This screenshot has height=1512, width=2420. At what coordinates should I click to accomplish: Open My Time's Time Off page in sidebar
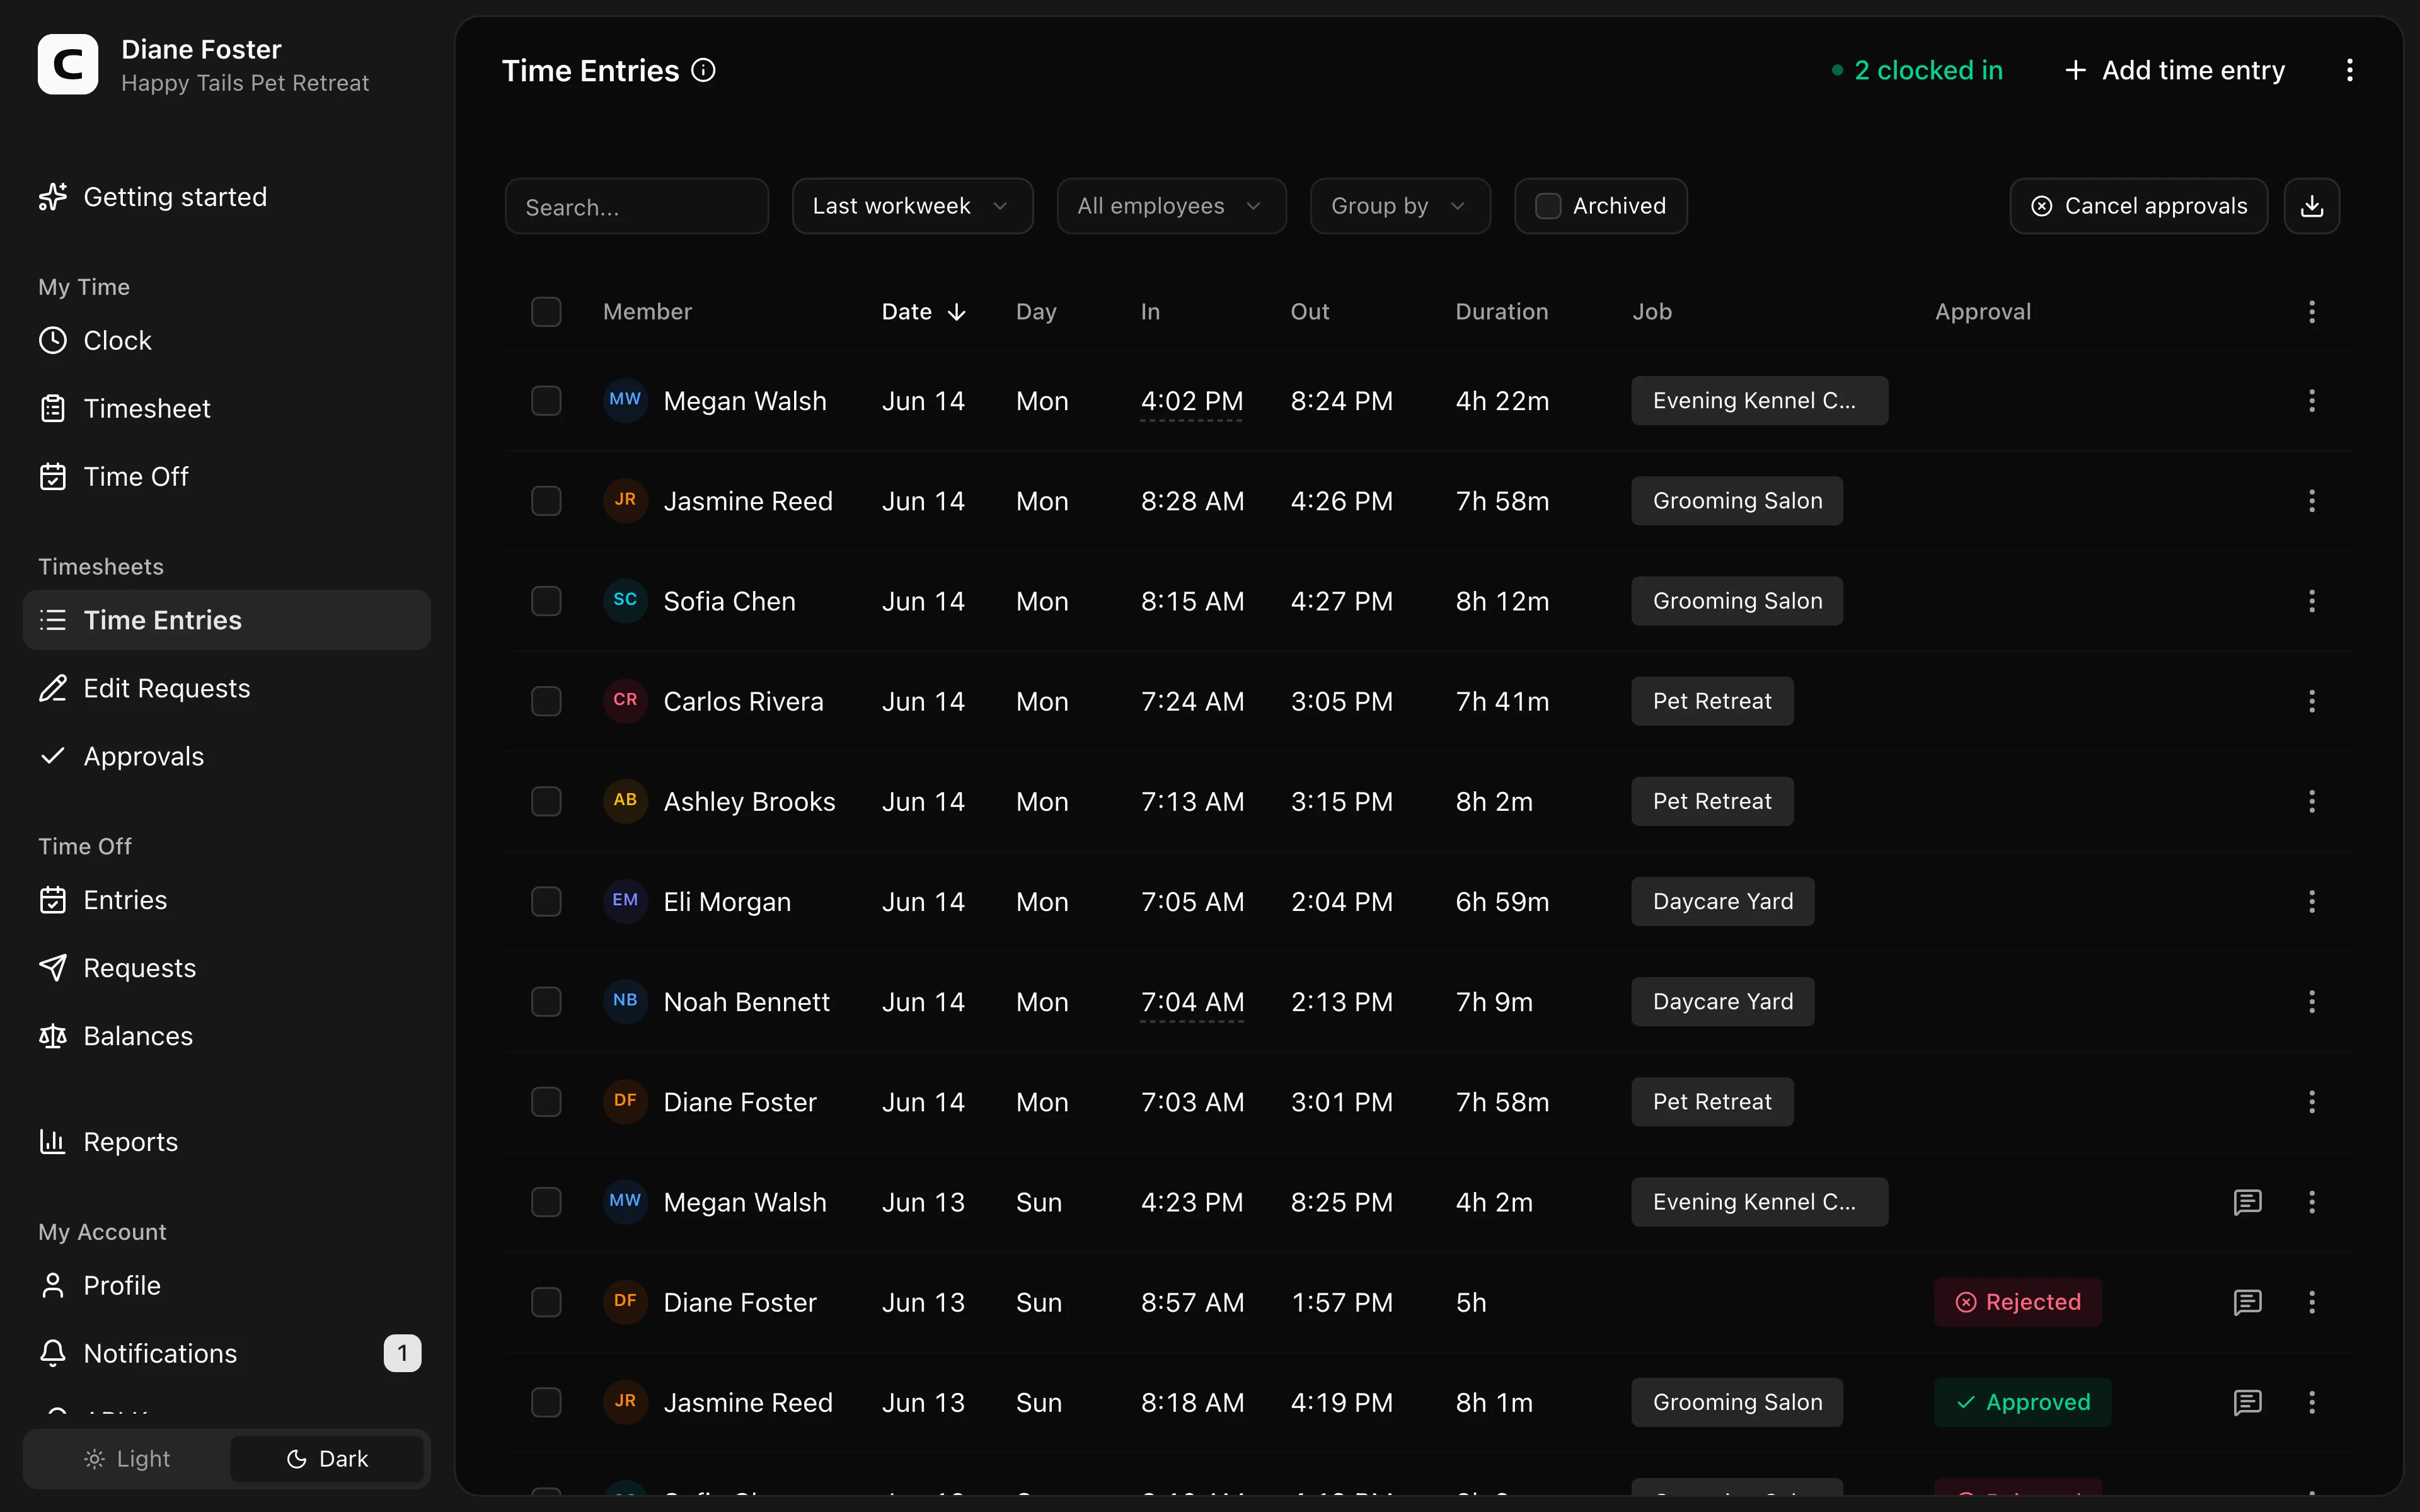click(x=226, y=477)
